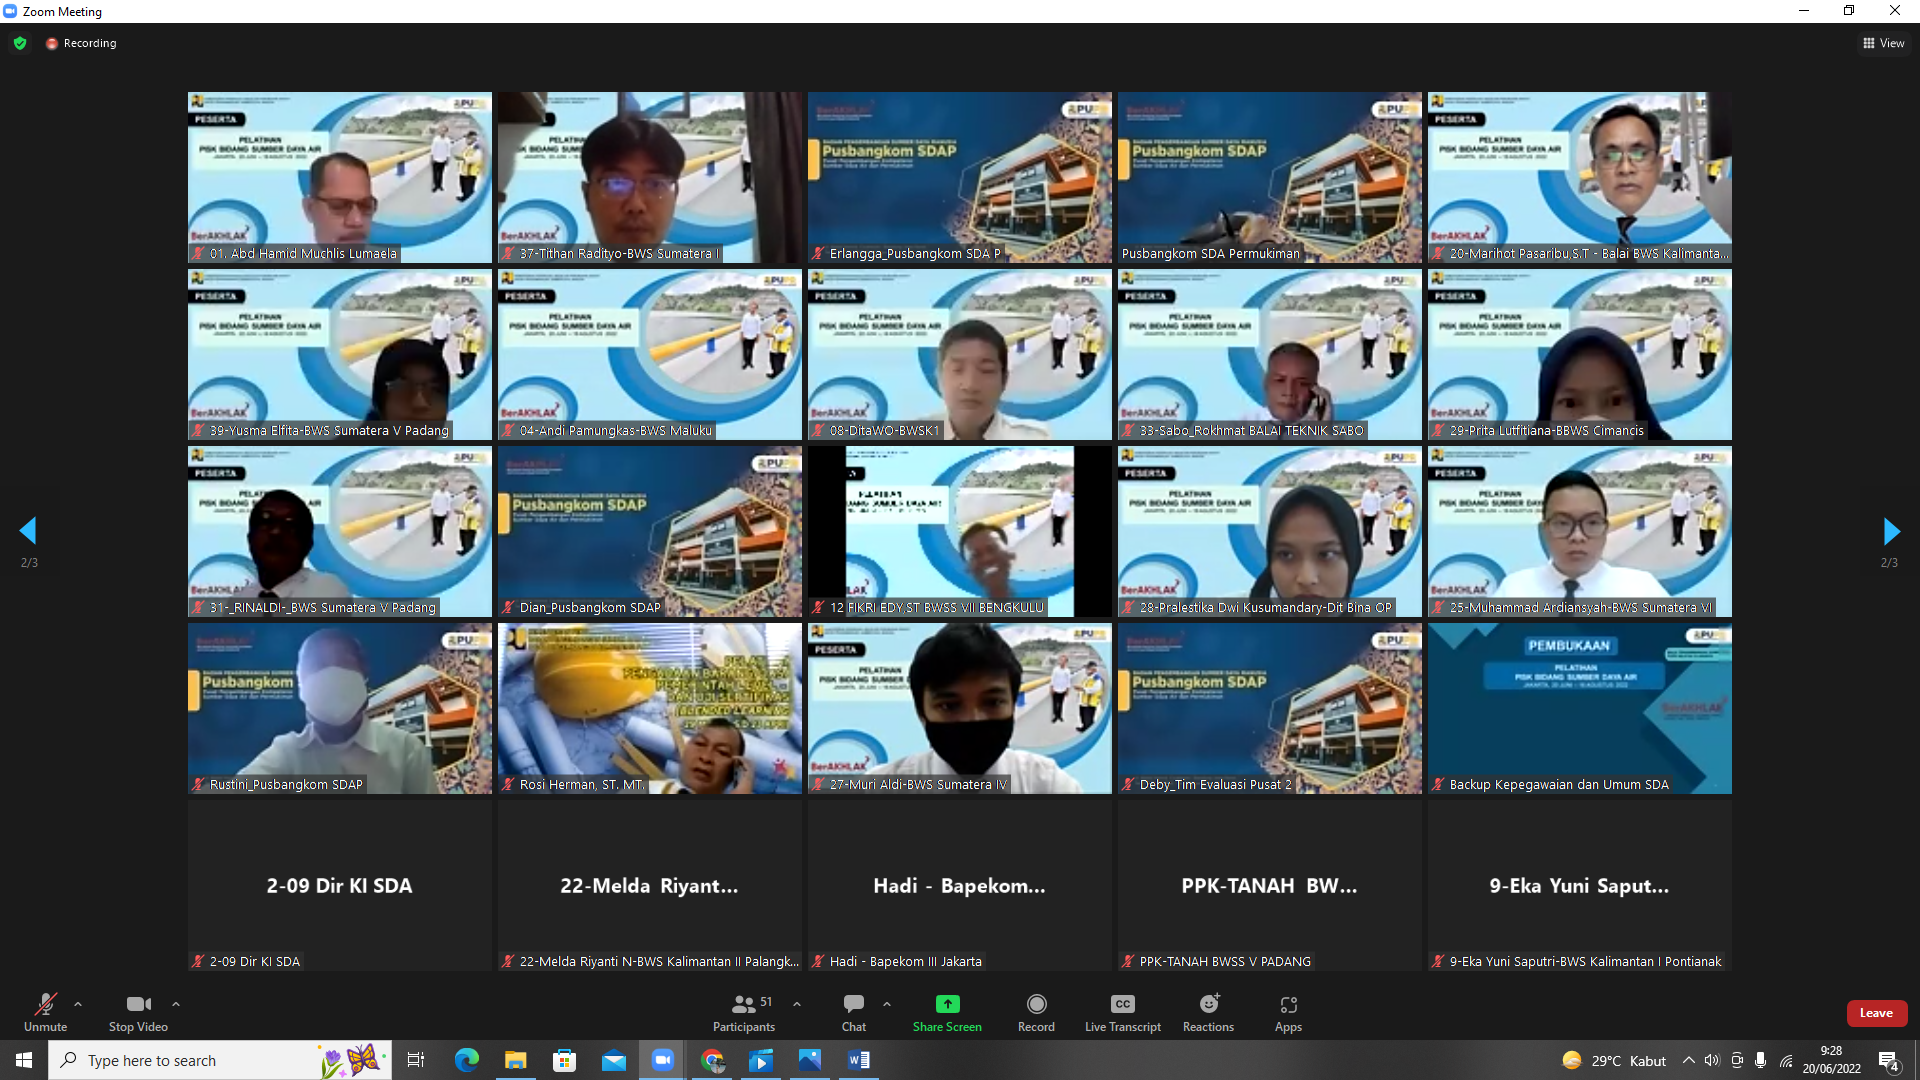Go to next gallery page arrow
Image resolution: width=1920 pixels, height=1080 pixels.
coord(1890,531)
